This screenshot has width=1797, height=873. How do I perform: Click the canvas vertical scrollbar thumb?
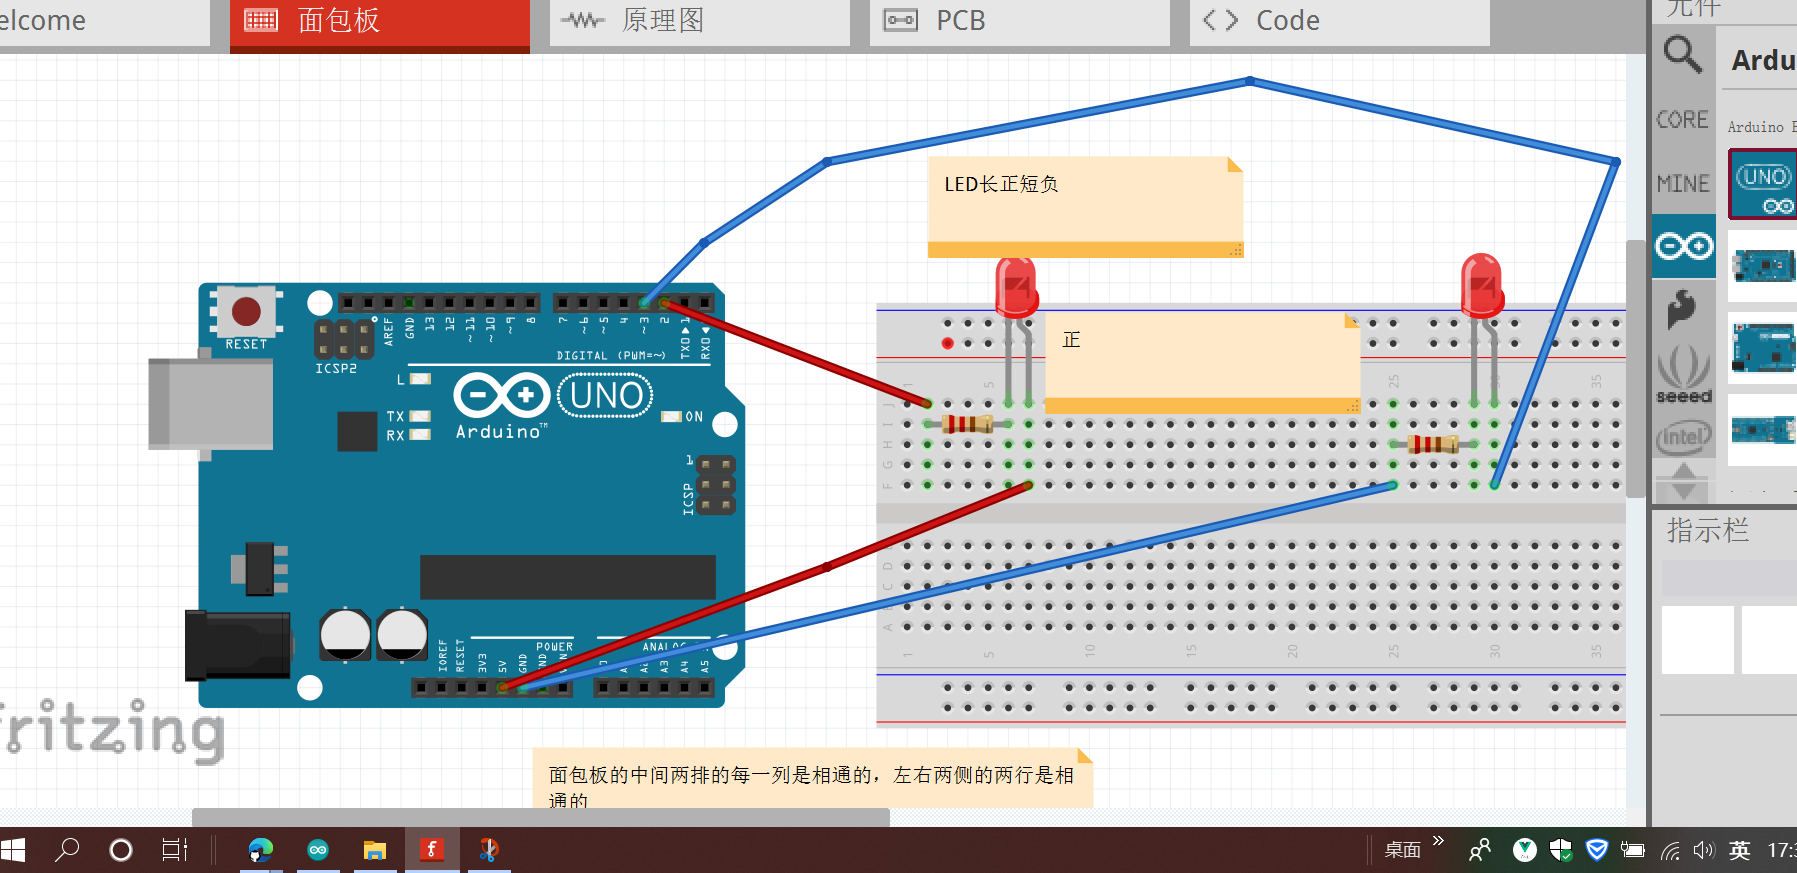(1636, 368)
